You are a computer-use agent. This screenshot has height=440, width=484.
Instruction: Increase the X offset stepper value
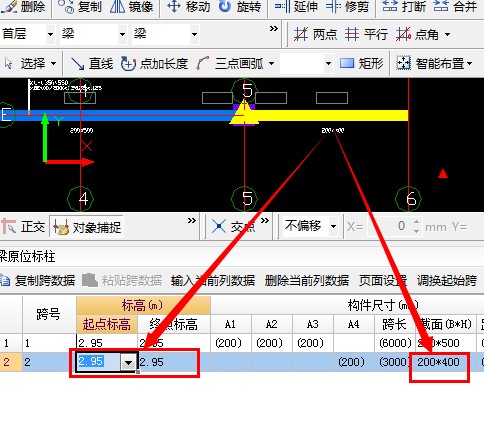coord(416,222)
